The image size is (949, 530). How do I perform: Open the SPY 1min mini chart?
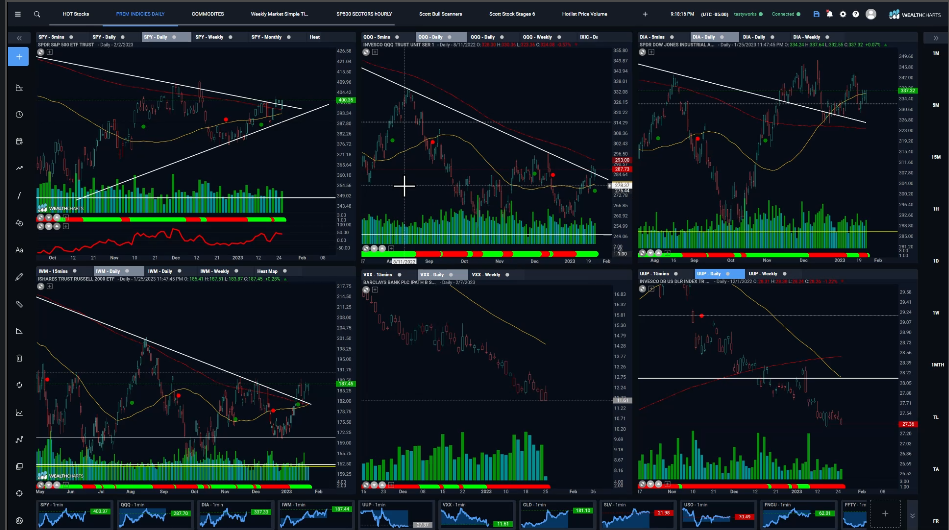[73, 514]
